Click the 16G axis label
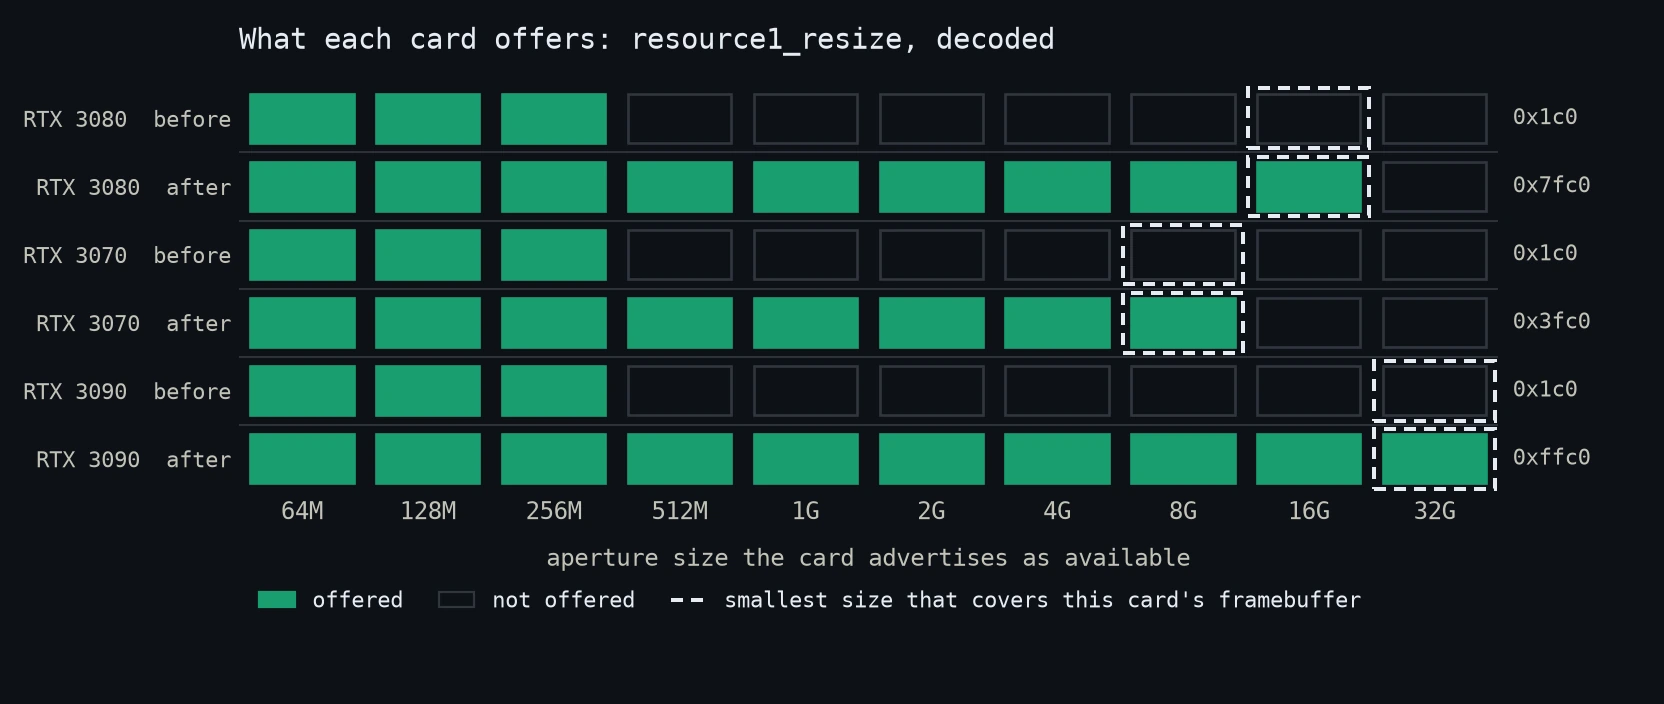The height and width of the screenshot is (704, 1664). tap(1309, 511)
